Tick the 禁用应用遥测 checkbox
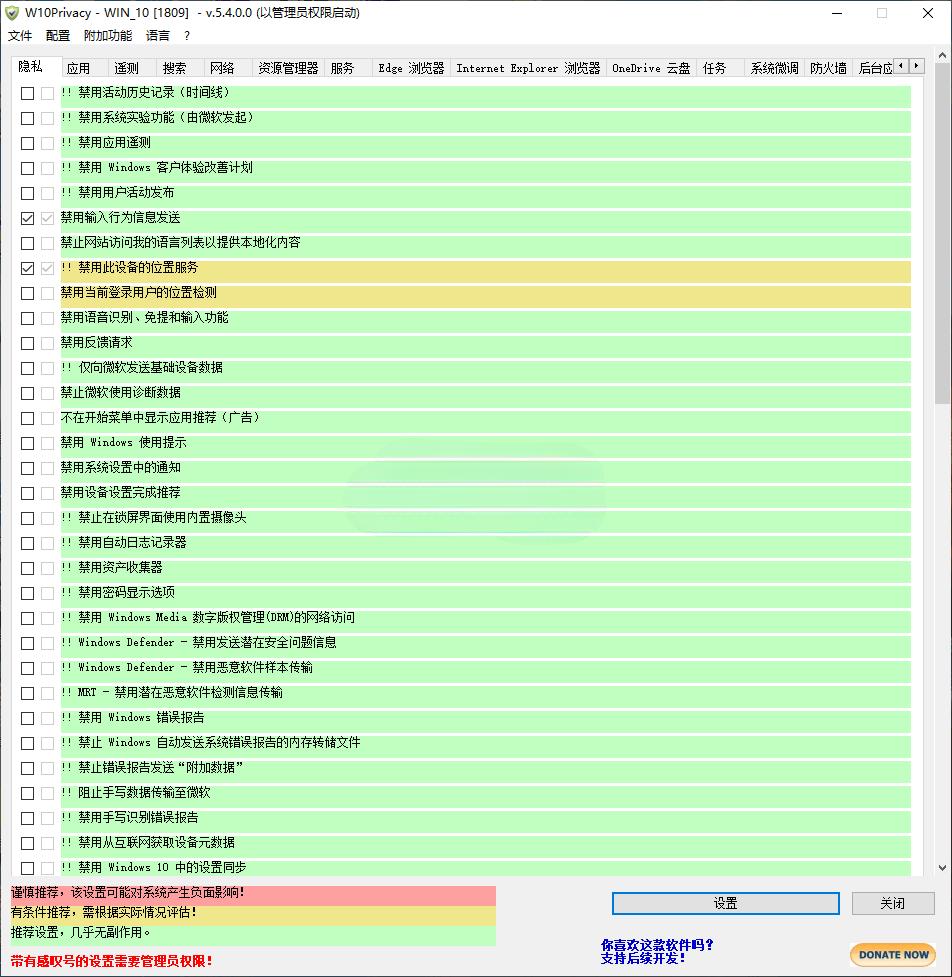This screenshot has width=952, height=977. click(27, 143)
